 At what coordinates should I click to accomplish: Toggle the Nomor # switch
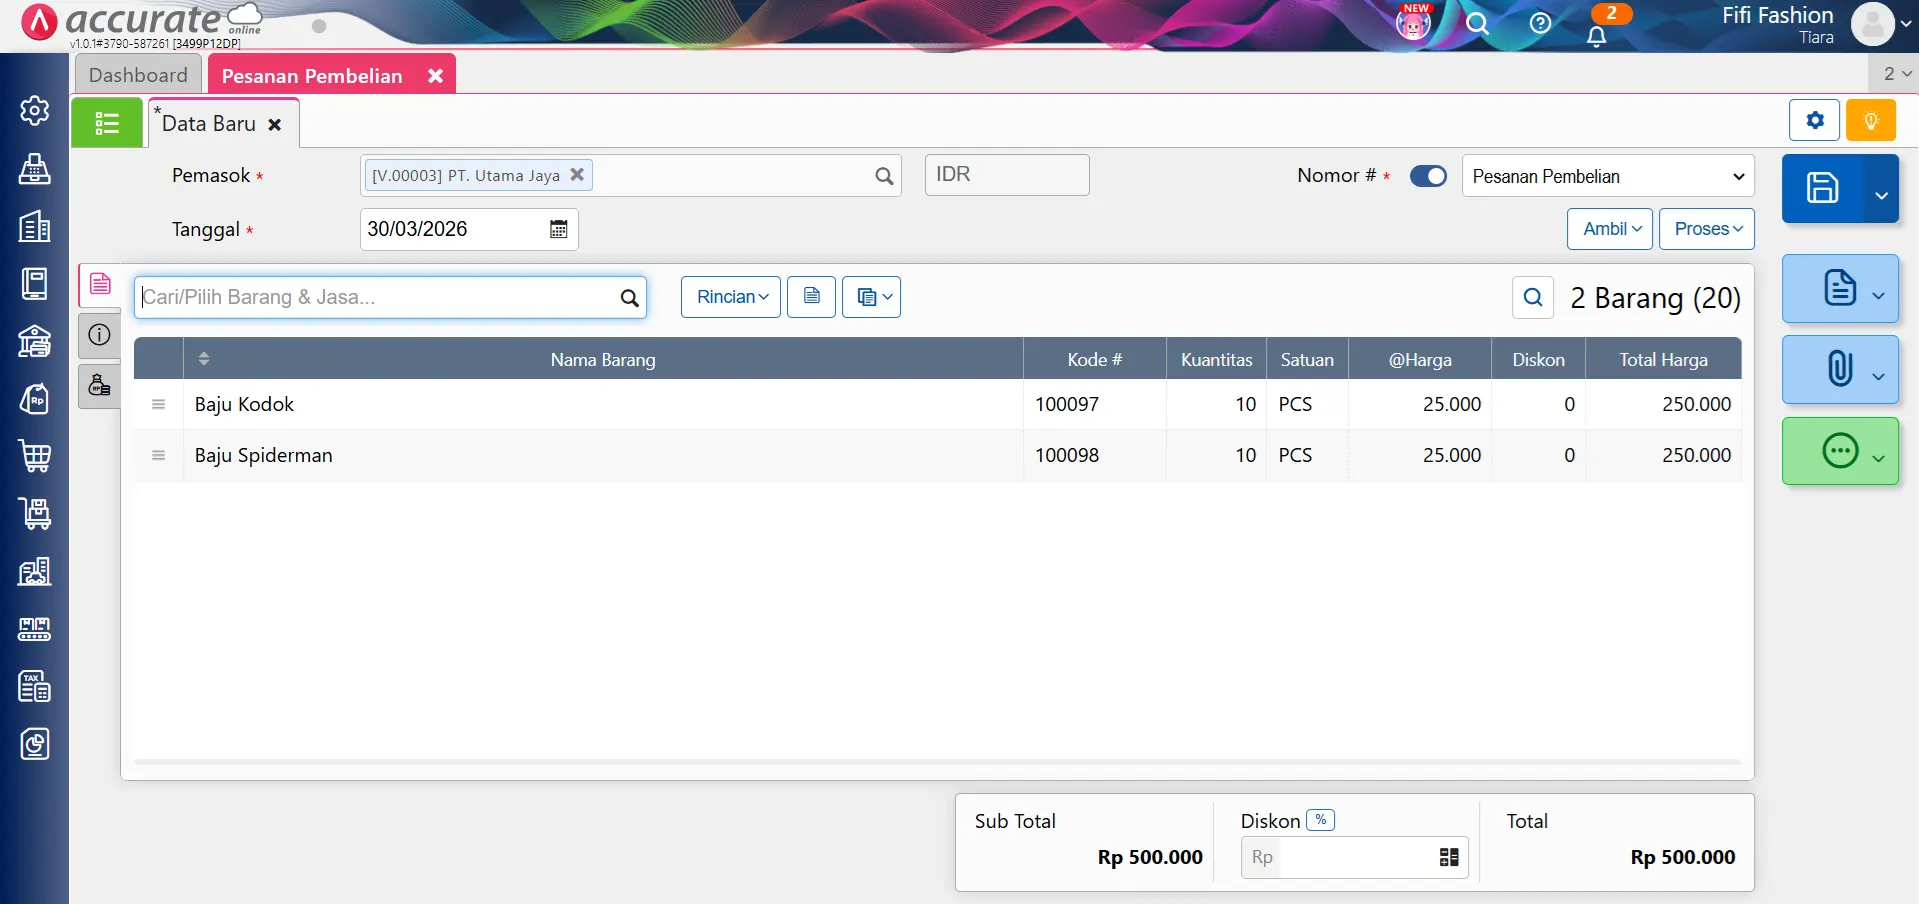pyautogui.click(x=1428, y=175)
